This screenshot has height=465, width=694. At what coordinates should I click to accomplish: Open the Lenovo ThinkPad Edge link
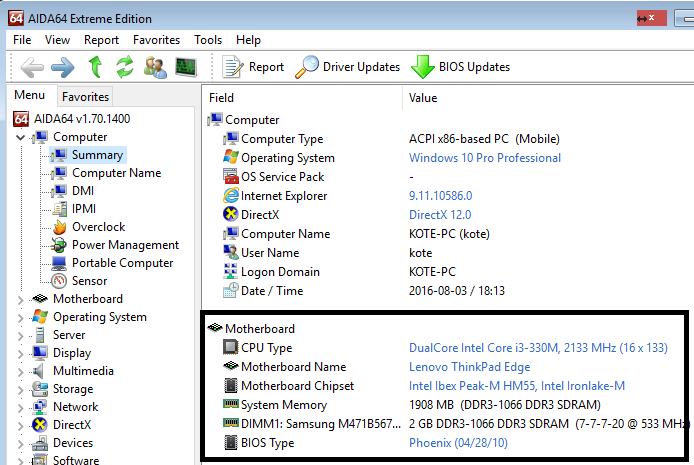click(x=469, y=367)
